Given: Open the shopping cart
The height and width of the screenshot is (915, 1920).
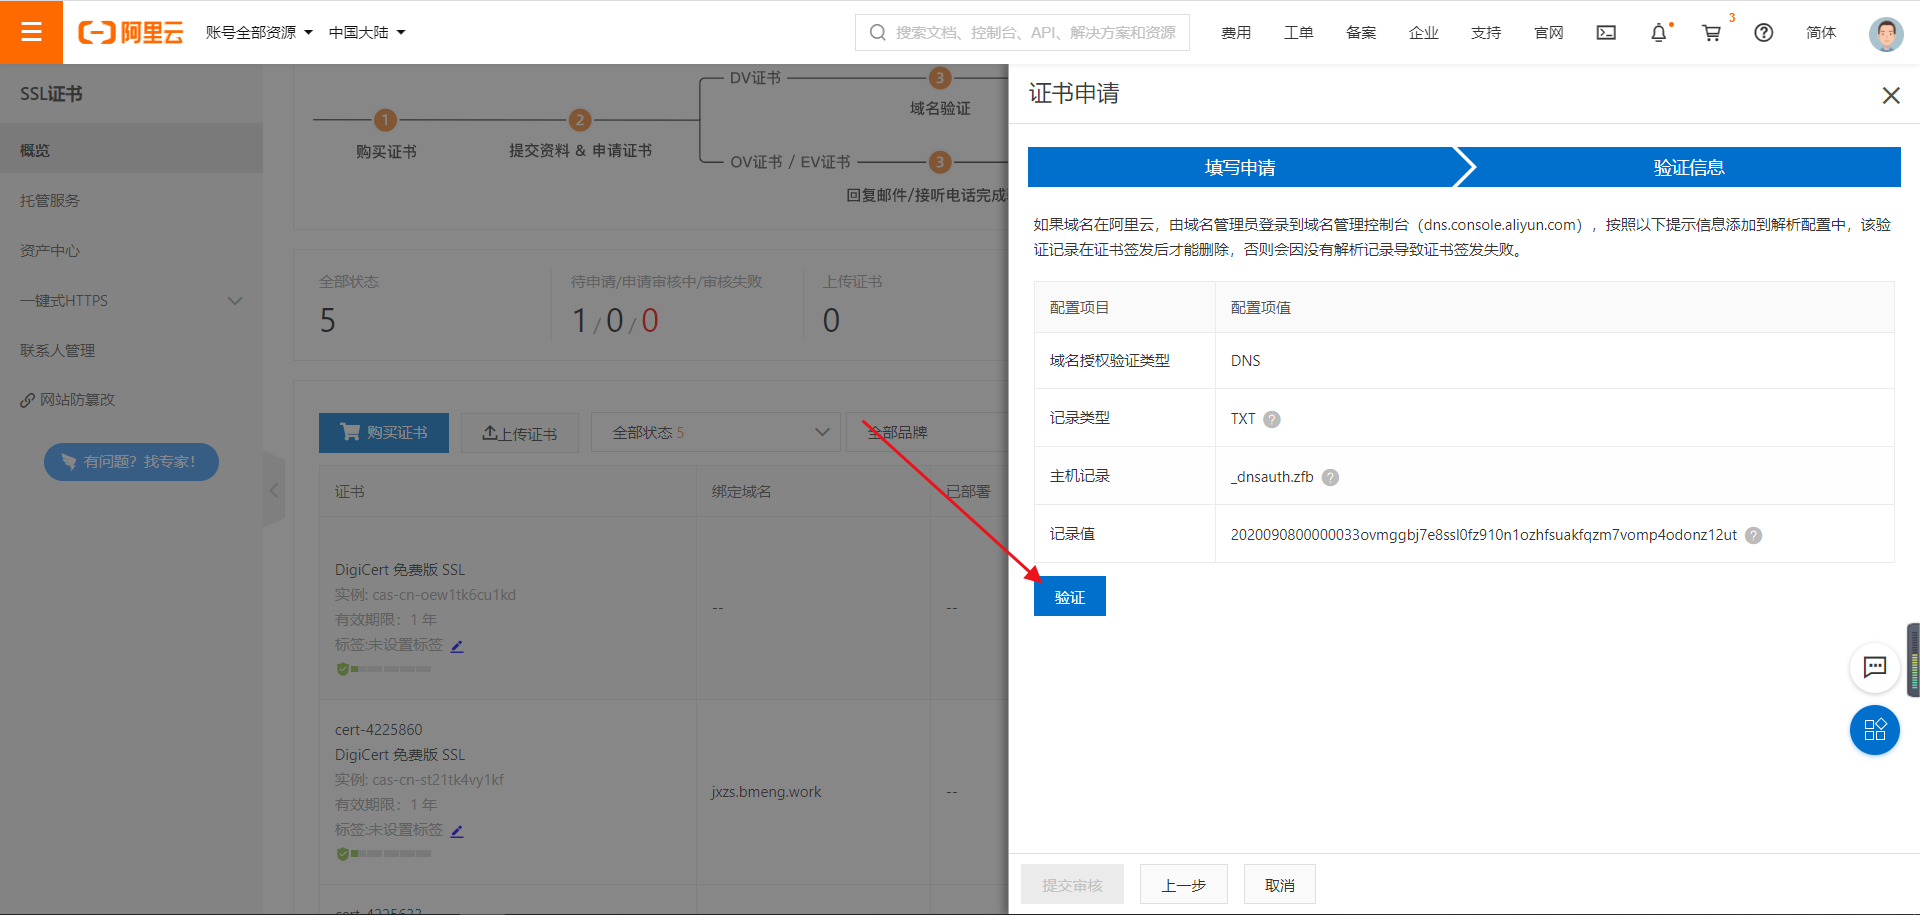Looking at the screenshot, I should pyautogui.click(x=1711, y=33).
